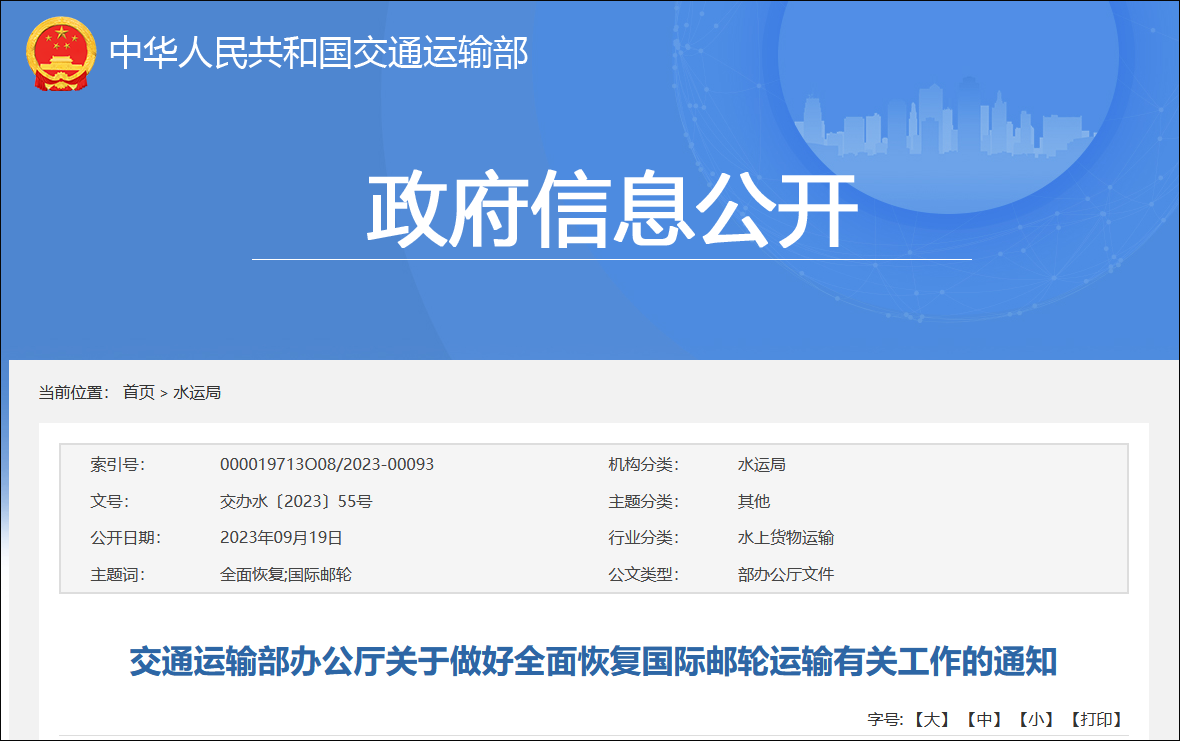Click the 行业分类 value 水上货物运输
1180x741 pixels.
click(x=786, y=538)
